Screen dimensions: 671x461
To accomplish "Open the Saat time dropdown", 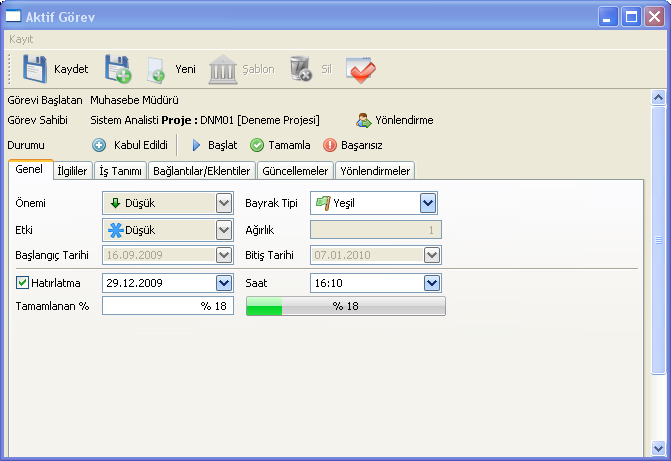I will pyautogui.click(x=430, y=283).
